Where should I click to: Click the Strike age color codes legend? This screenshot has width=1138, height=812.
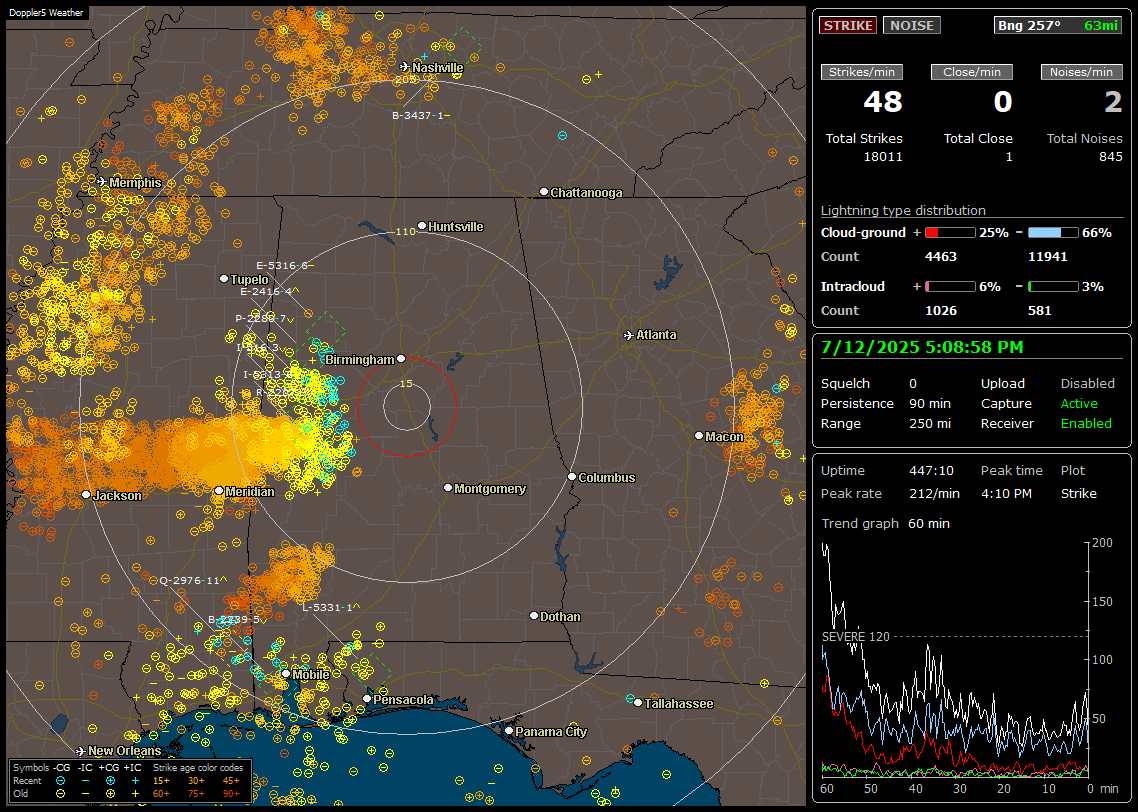click(198, 767)
